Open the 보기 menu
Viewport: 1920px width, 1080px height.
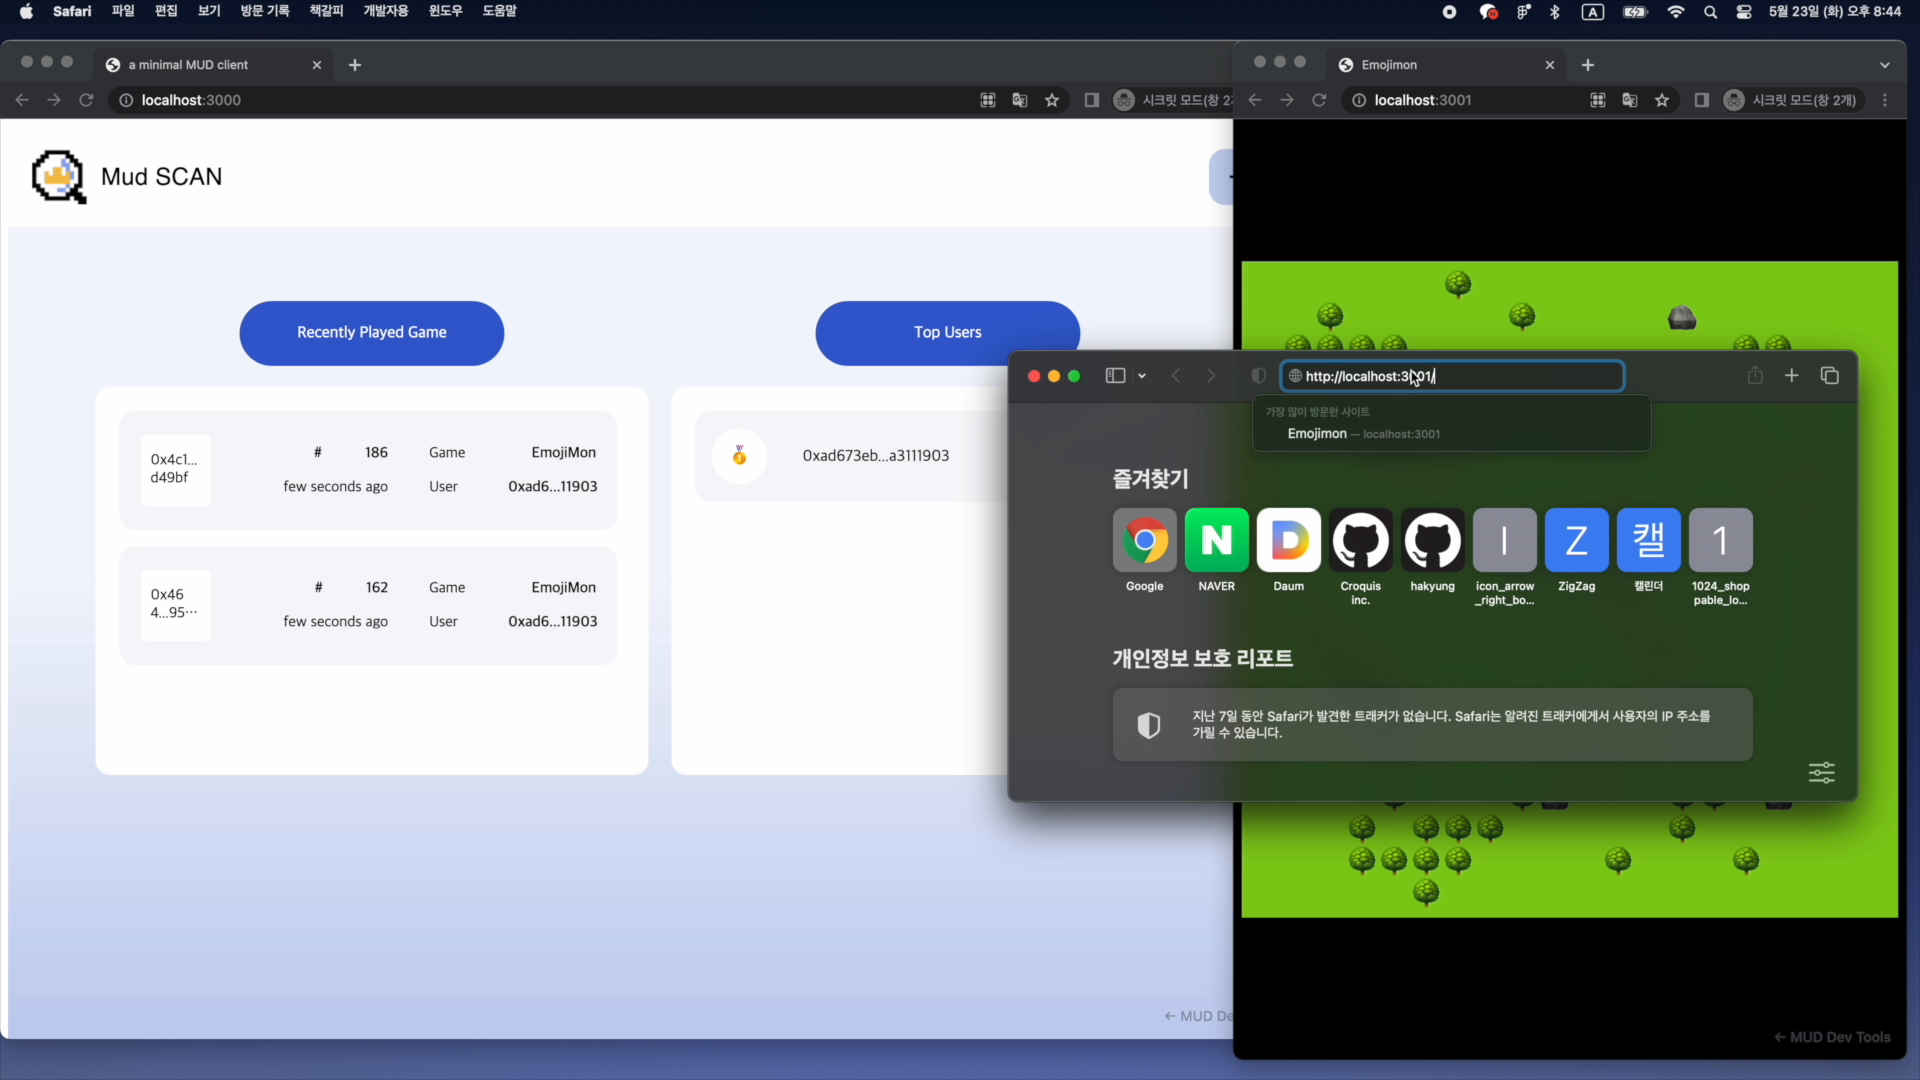209,11
